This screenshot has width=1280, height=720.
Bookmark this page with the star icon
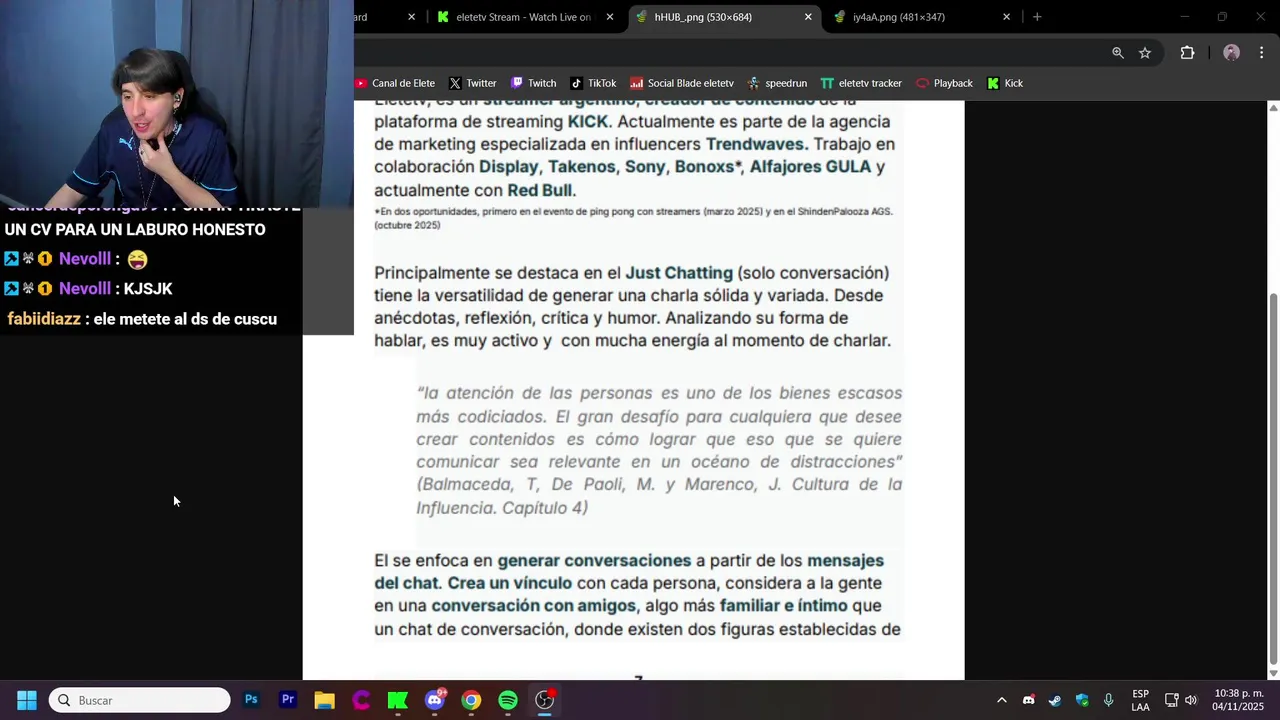click(1145, 53)
